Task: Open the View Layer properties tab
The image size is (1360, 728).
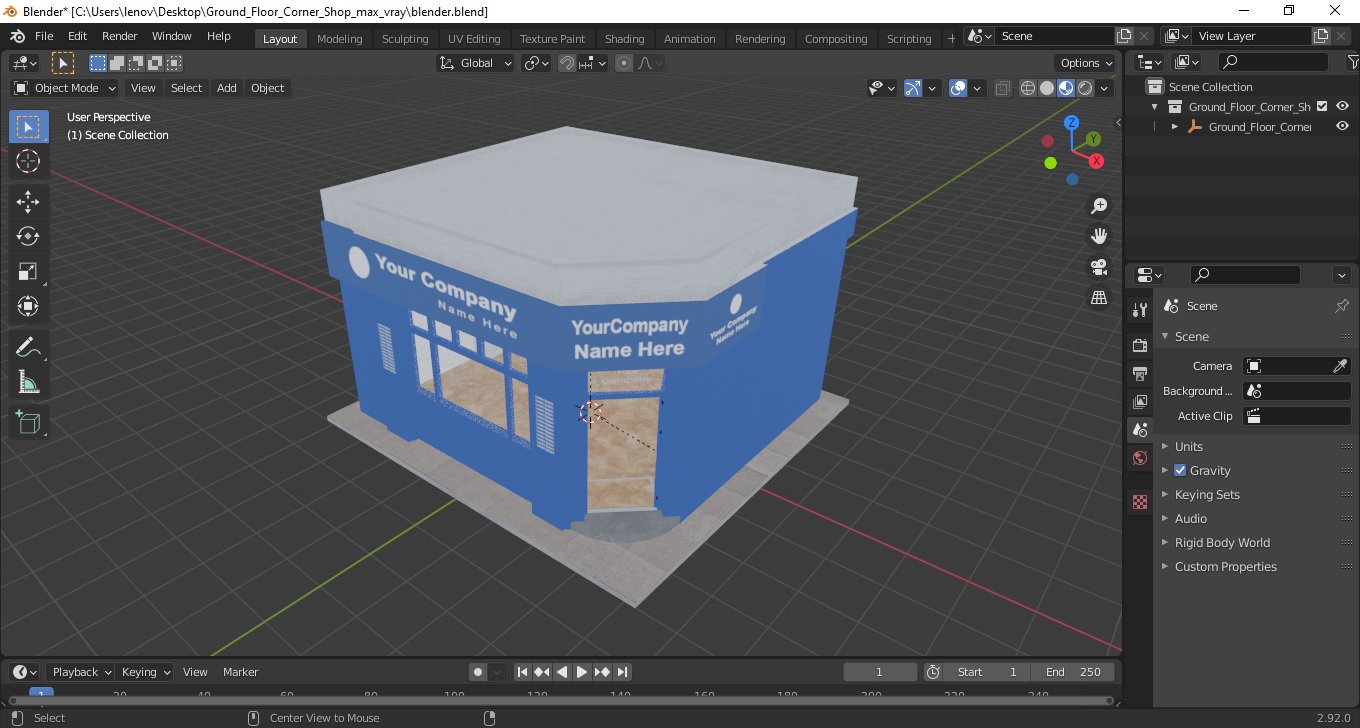Action: (x=1140, y=401)
